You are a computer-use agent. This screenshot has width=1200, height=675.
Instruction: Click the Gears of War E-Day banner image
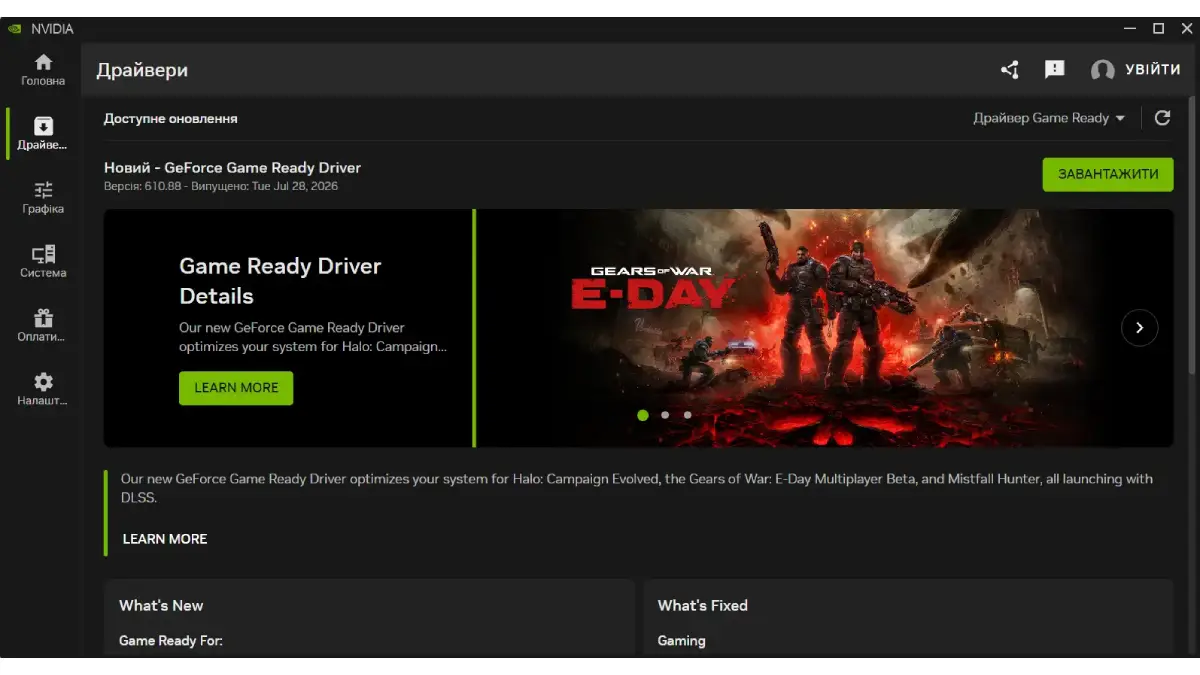coord(825,328)
